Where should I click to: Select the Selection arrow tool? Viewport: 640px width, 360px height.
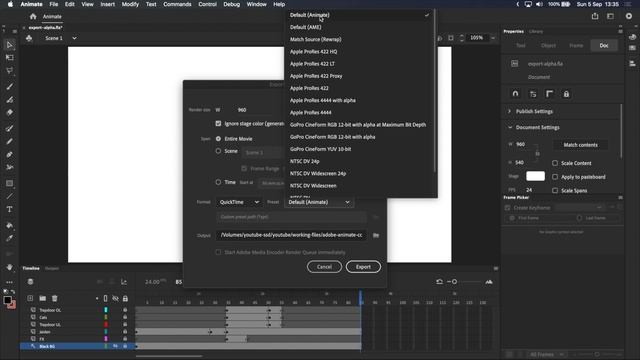(9, 45)
